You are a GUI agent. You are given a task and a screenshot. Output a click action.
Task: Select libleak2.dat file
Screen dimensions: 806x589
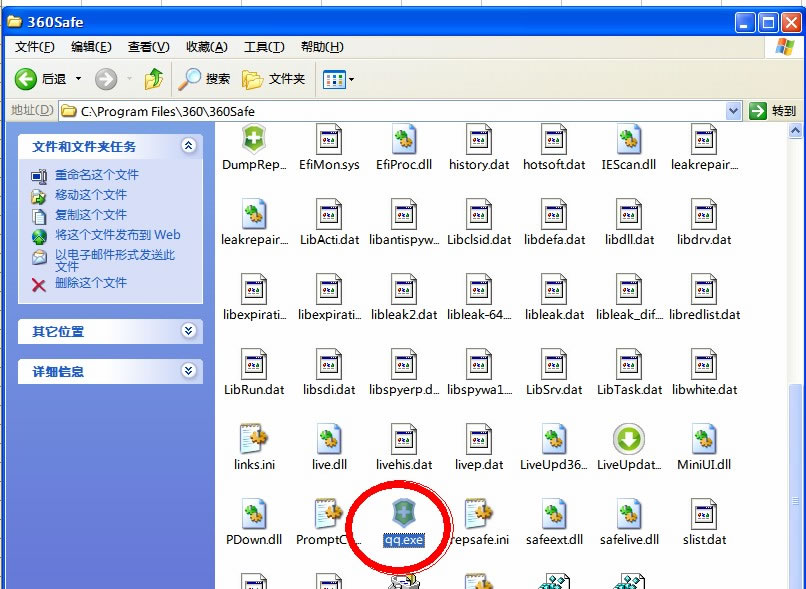click(404, 297)
